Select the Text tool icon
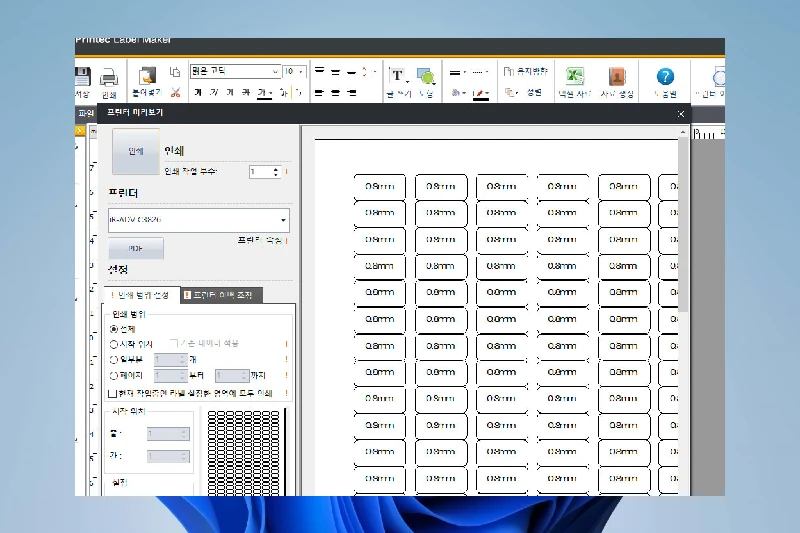The image size is (800, 533). click(x=397, y=76)
